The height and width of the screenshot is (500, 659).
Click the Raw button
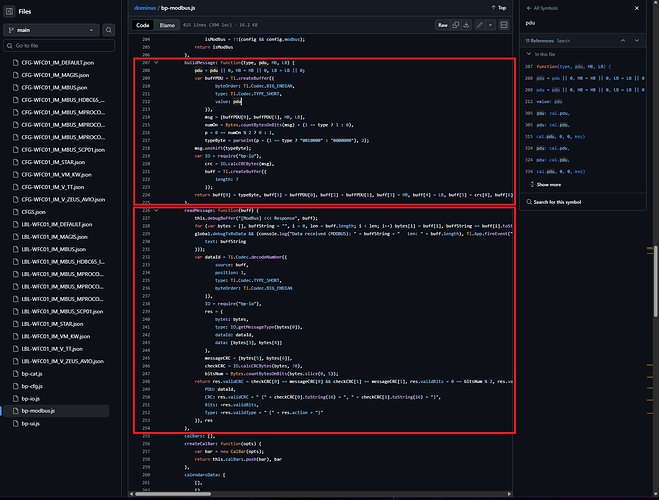[442, 24]
